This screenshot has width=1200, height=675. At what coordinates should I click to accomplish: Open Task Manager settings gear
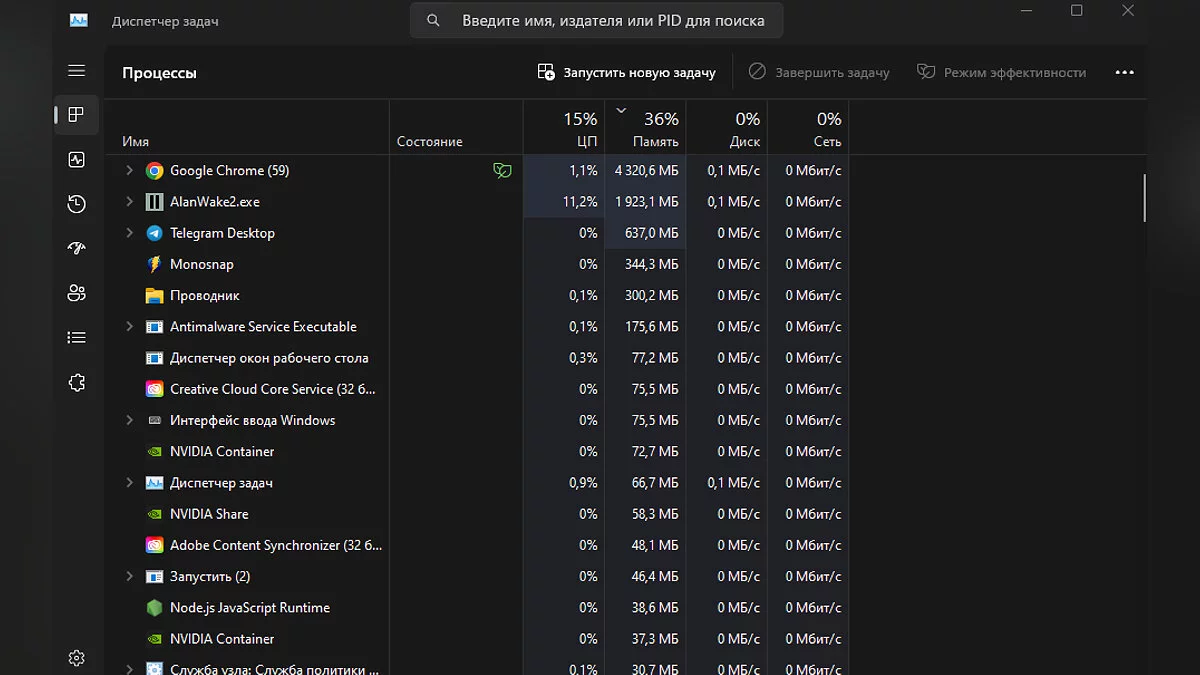[76, 657]
